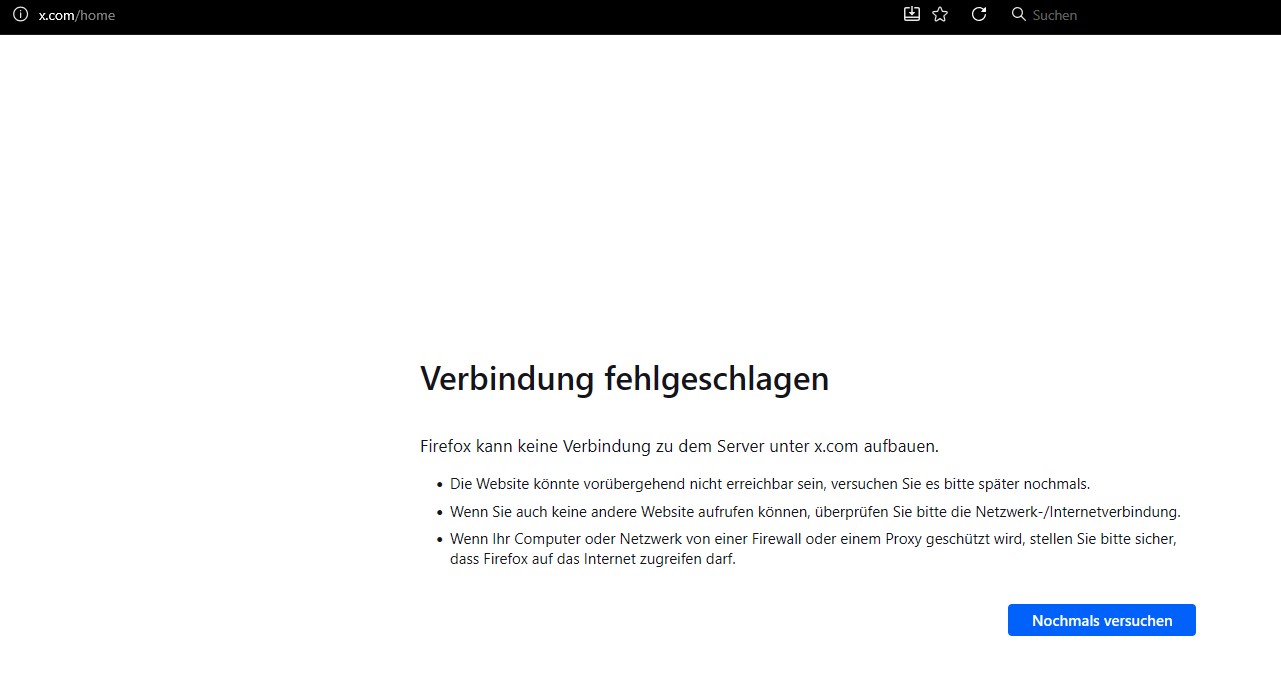
Task: Reload the page with the refresh icon
Action: [979, 14]
